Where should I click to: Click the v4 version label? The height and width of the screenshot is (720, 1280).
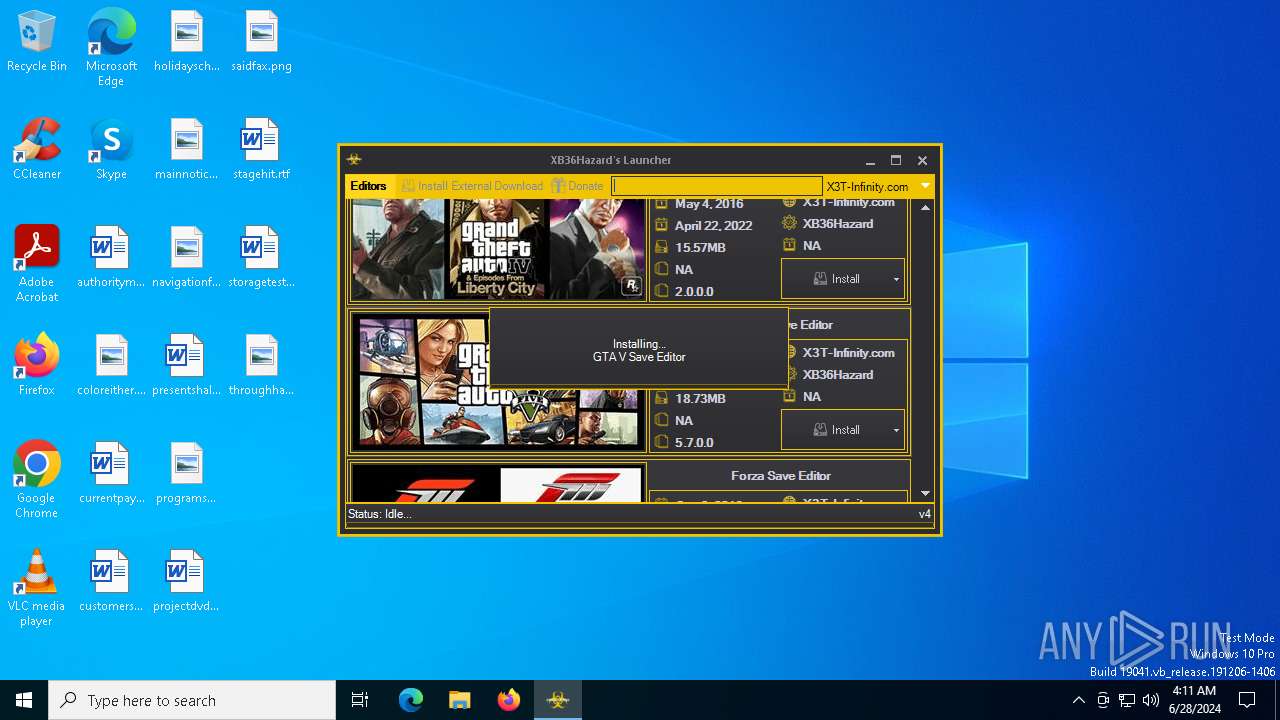pos(925,514)
